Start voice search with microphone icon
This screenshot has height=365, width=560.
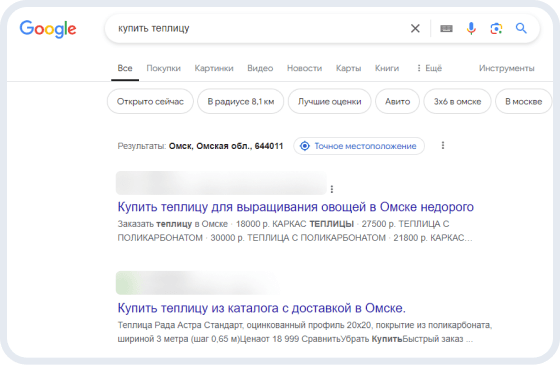471,28
